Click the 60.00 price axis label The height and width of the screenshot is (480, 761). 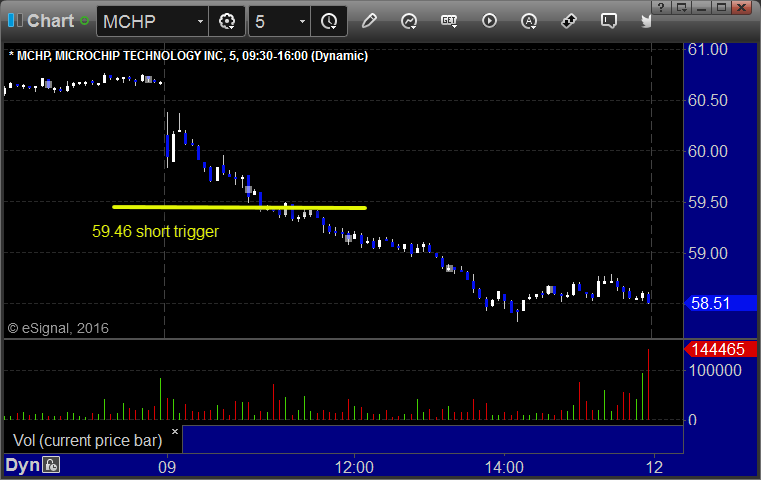pyautogui.click(x=708, y=151)
